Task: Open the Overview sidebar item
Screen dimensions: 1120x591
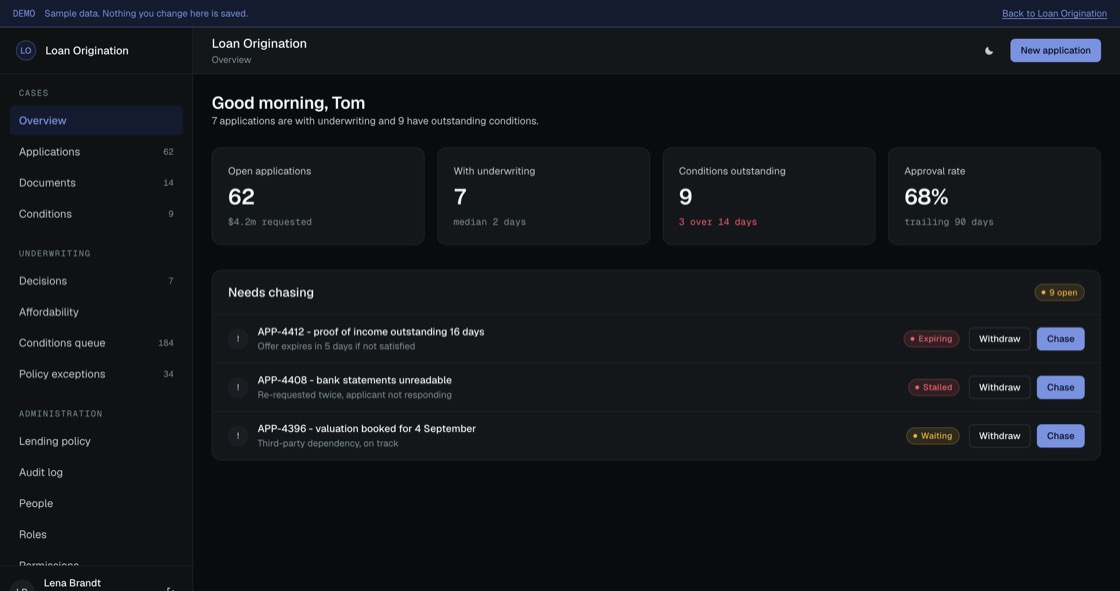Action: [x=96, y=121]
